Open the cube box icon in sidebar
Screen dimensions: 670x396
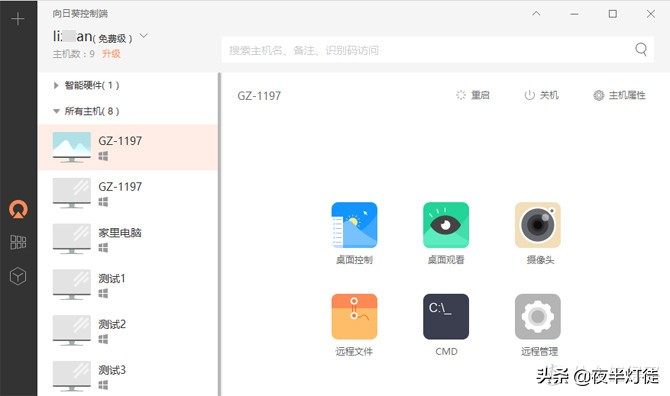[x=18, y=276]
